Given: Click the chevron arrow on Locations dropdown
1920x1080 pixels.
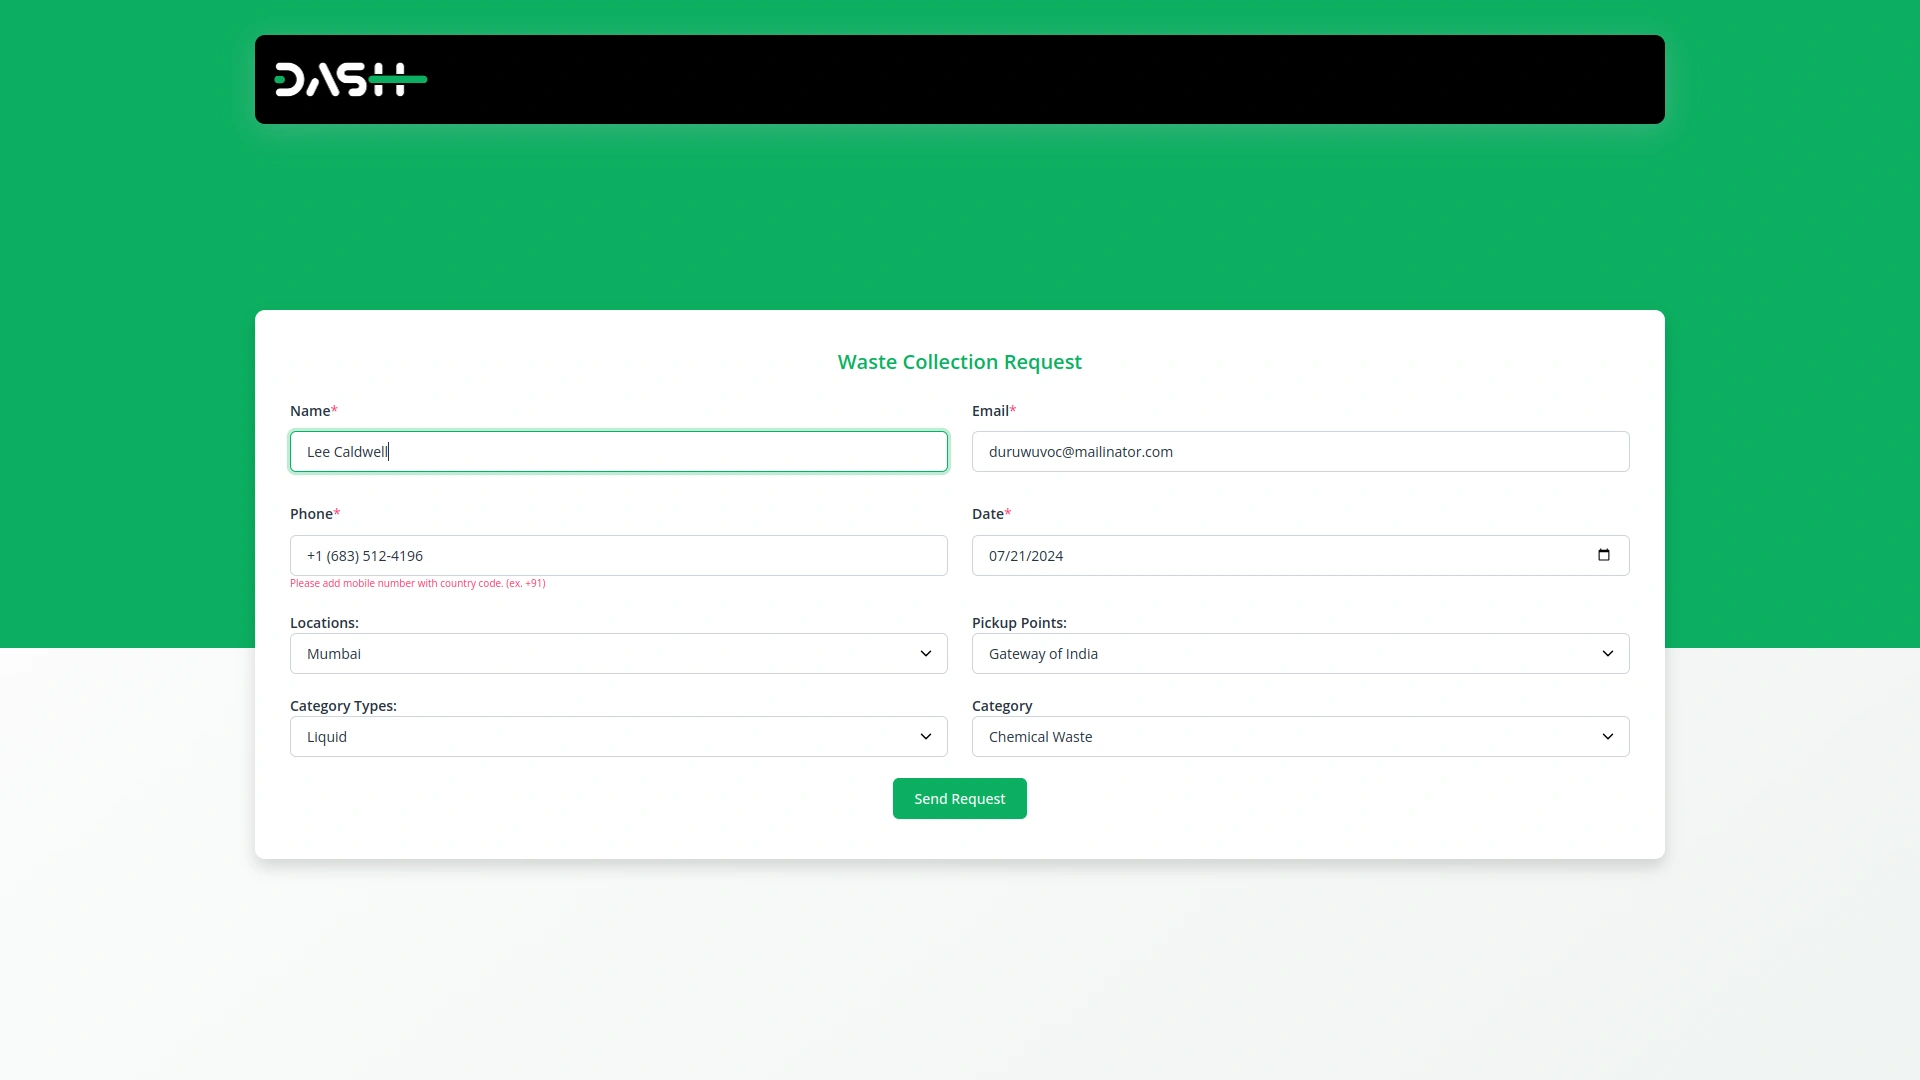Looking at the screenshot, I should click(x=925, y=654).
